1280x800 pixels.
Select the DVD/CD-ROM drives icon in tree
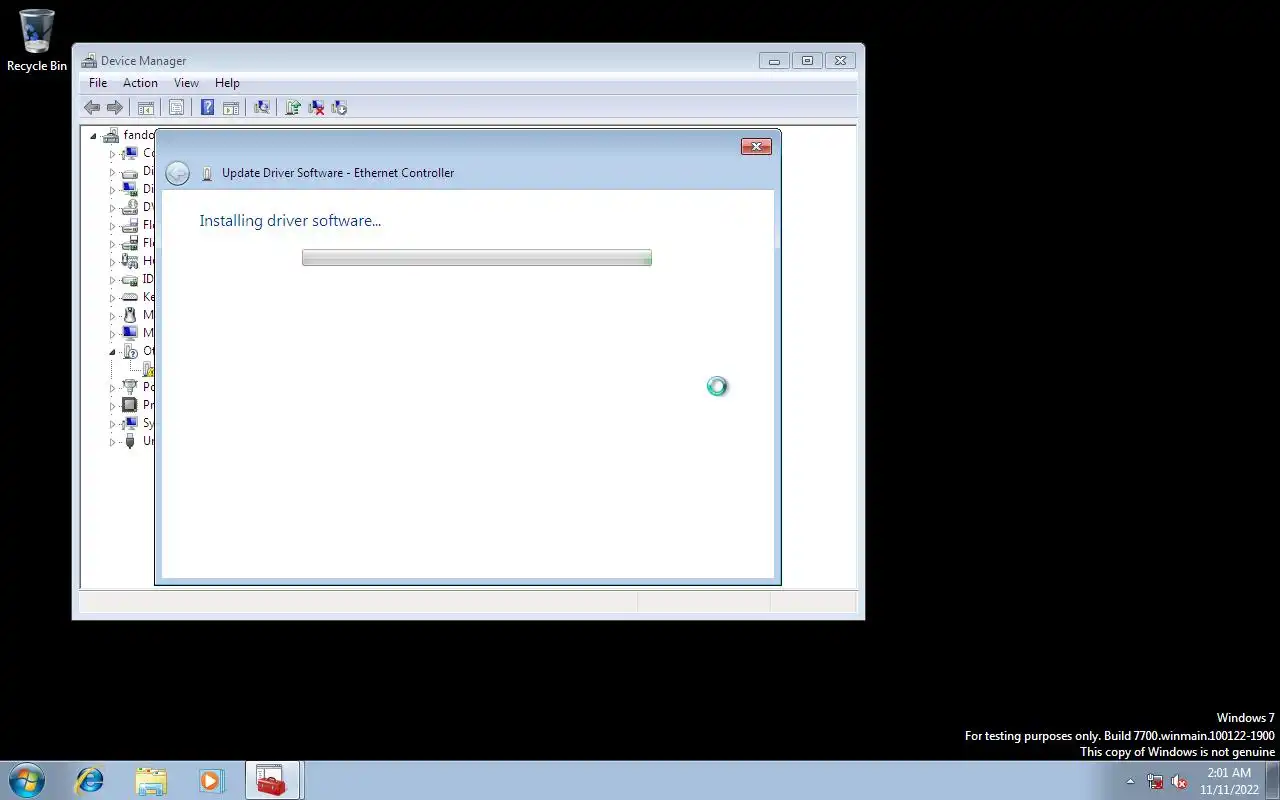click(x=129, y=207)
